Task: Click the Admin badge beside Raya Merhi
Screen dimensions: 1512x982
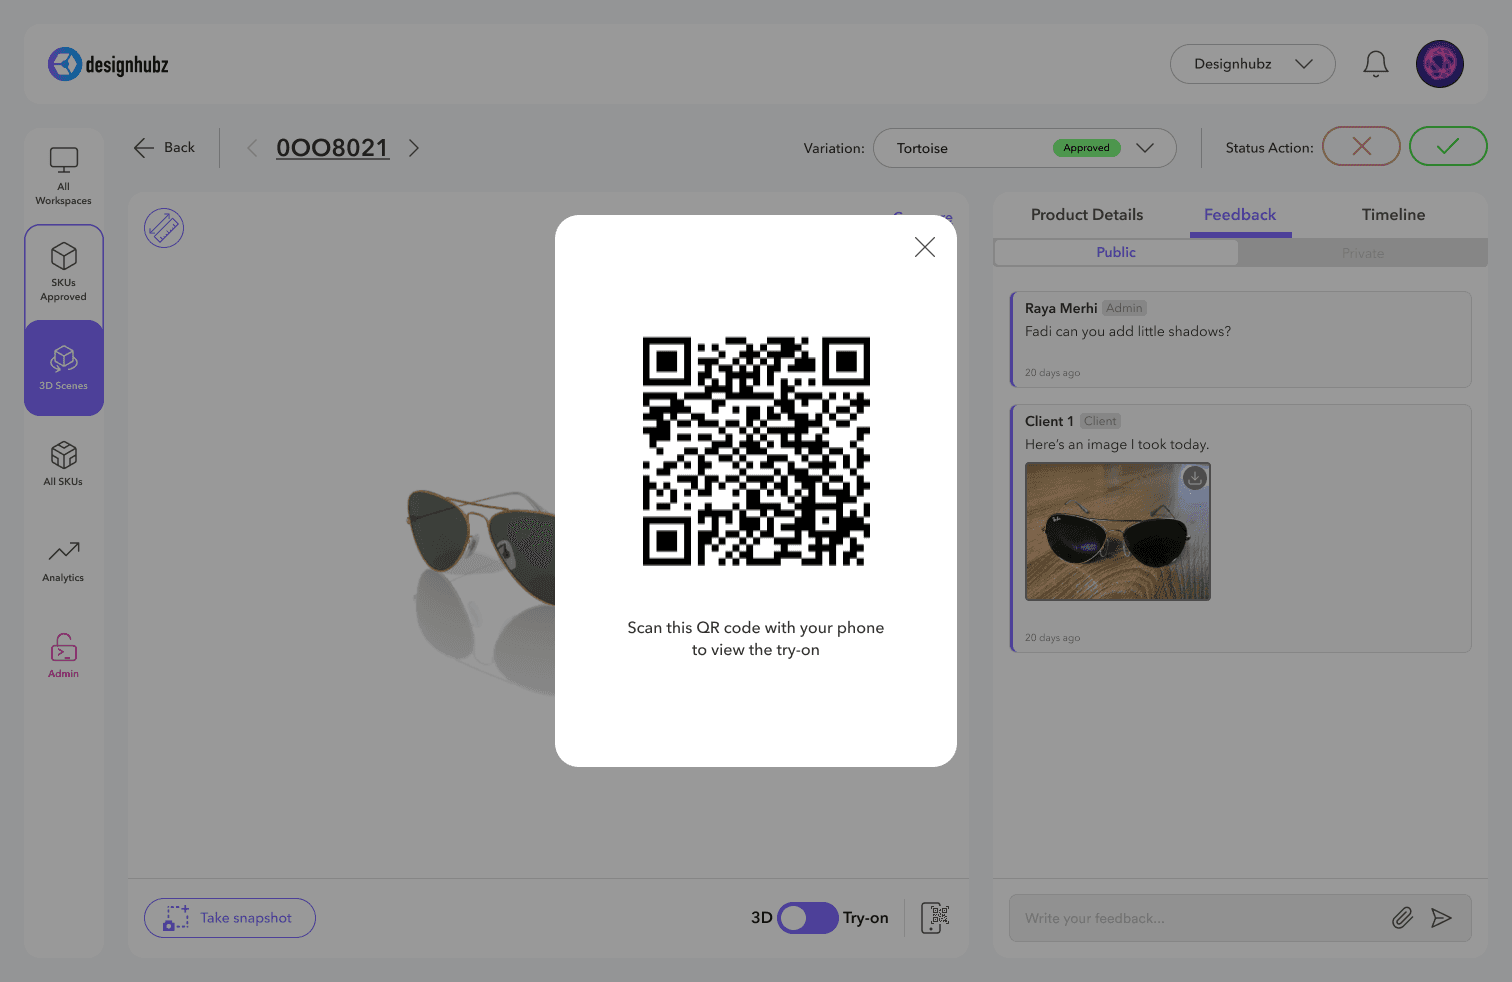Action: point(1124,308)
